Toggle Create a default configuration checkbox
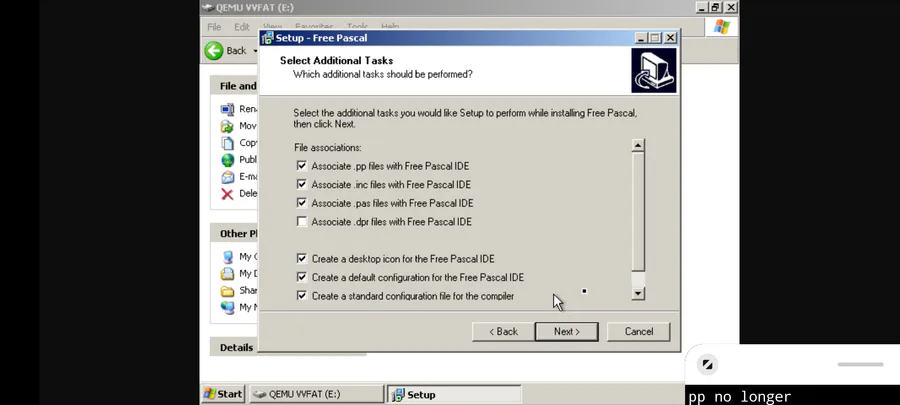Image resolution: width=900 pixels, height=405 pixels. (x=302, y=277)
